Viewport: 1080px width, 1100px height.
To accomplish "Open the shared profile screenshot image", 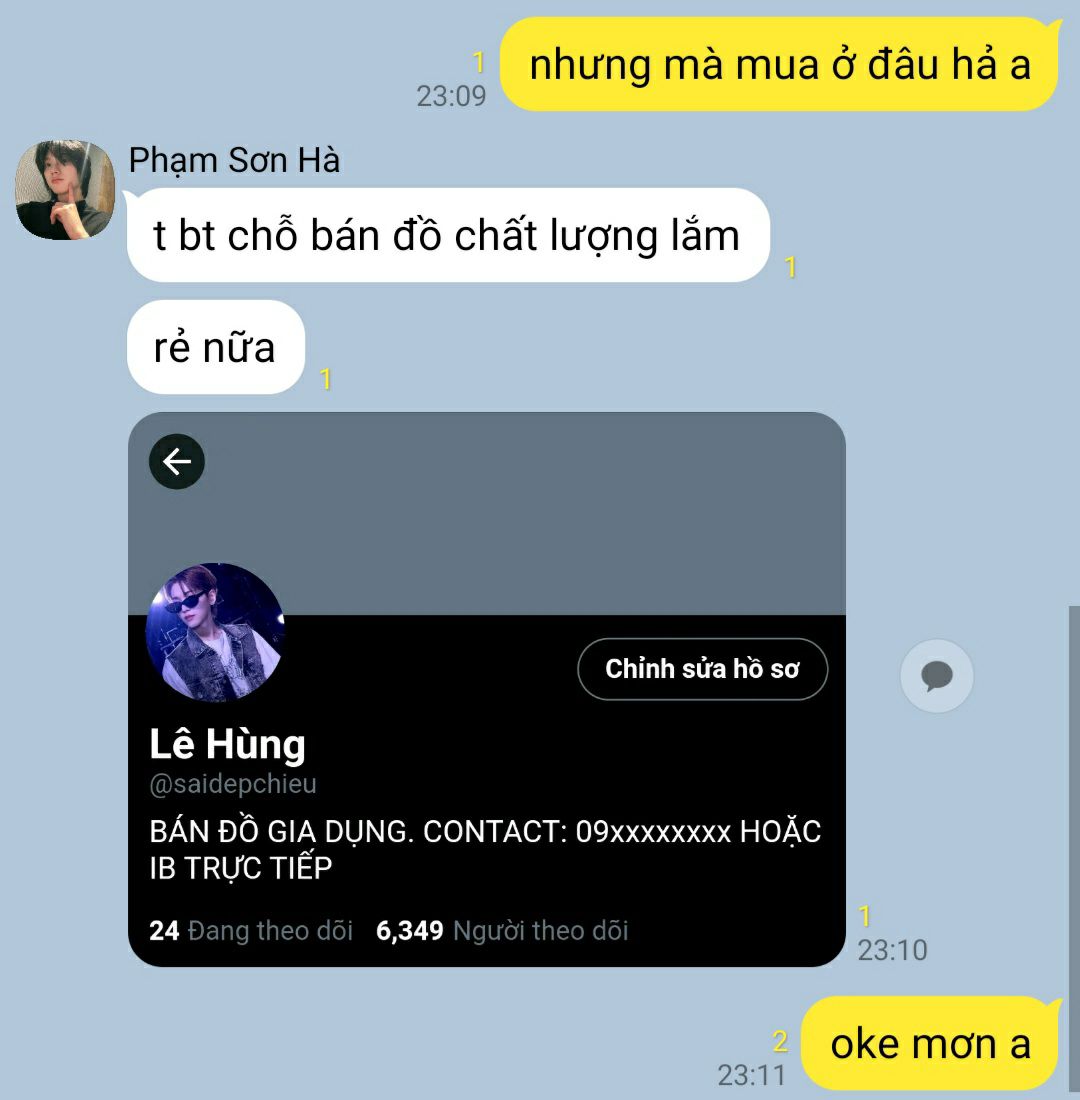I will click(487, 690).
